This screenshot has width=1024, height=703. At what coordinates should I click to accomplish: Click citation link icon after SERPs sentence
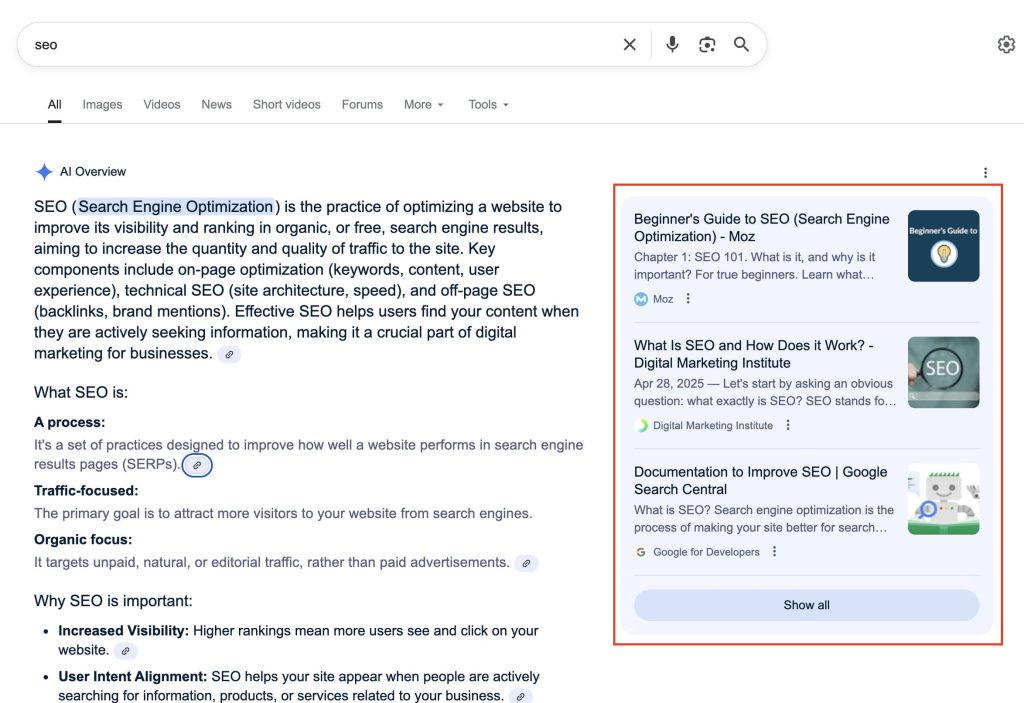pyautogui.click(x=197, y=465)
